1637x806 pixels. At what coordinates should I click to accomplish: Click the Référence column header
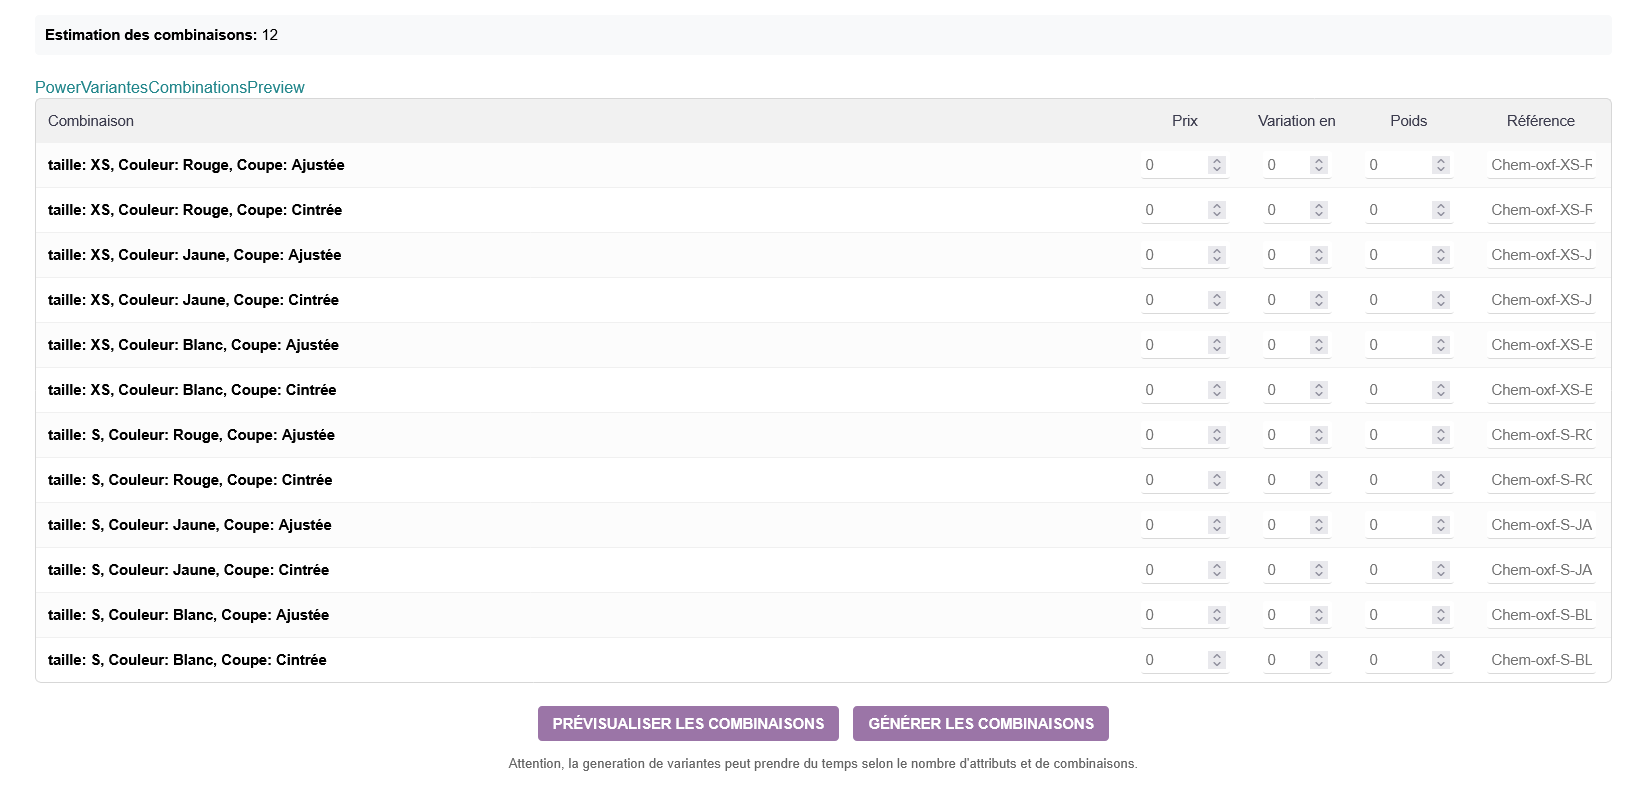pos(1541,121)
